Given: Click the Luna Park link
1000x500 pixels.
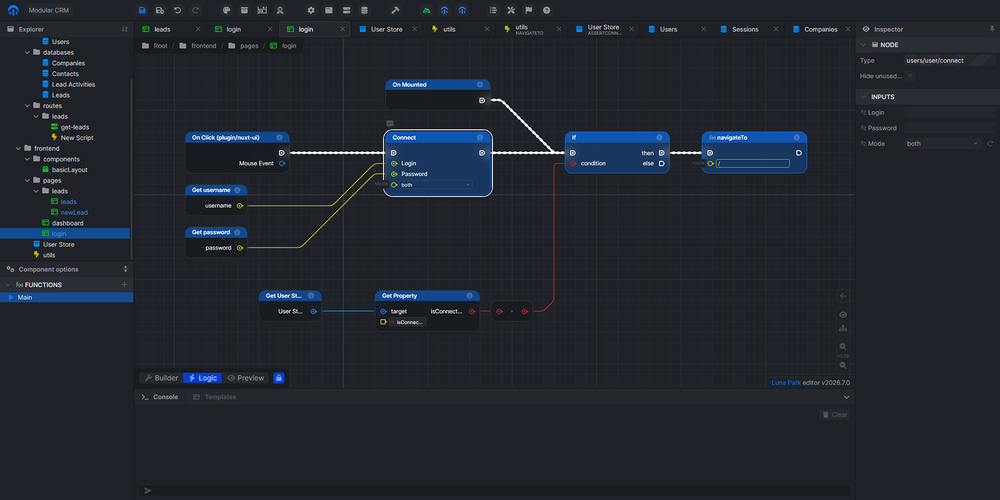Looking at the screenshot, I should pyautogui.click(x=786, y=383).
